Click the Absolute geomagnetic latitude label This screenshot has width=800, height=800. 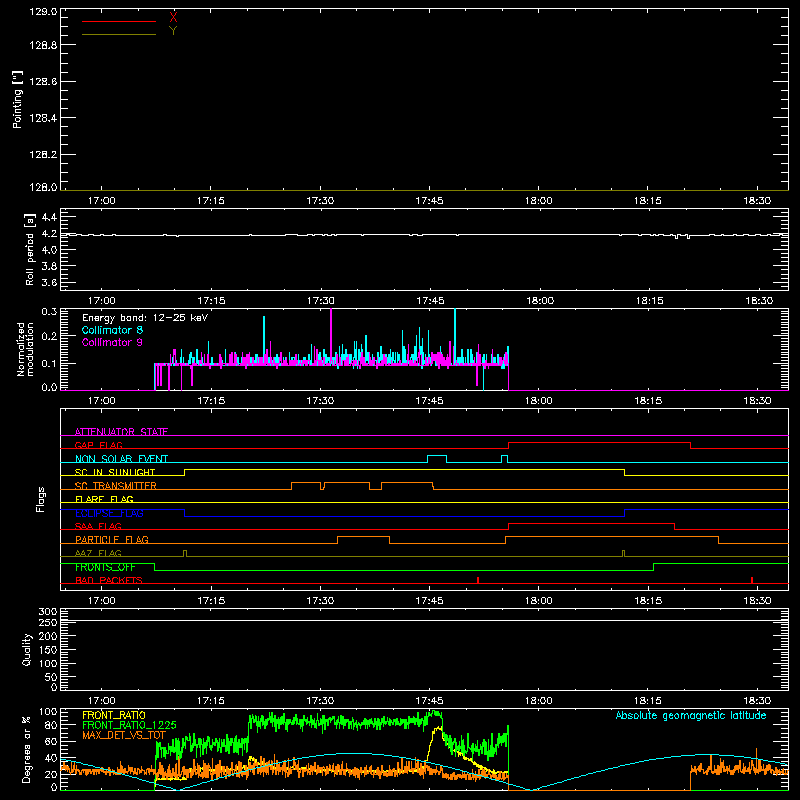coord(691,715)
